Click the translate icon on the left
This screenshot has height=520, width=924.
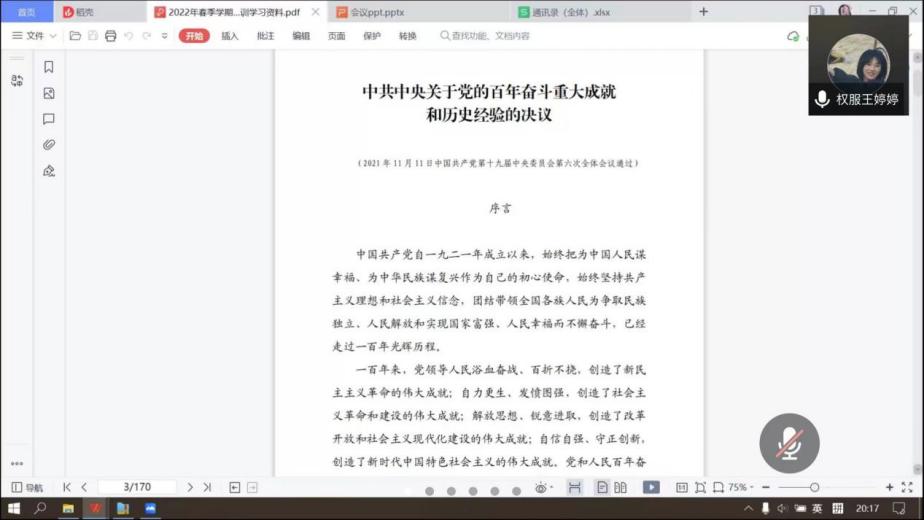17,81
